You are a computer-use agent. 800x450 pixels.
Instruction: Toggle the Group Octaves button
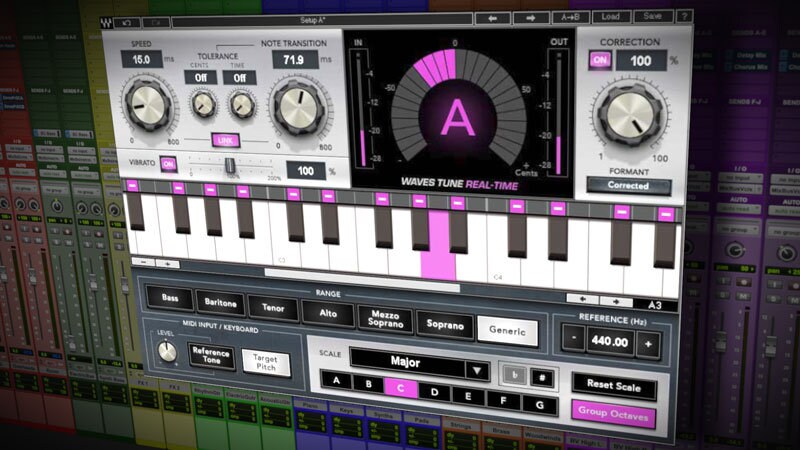613,414
